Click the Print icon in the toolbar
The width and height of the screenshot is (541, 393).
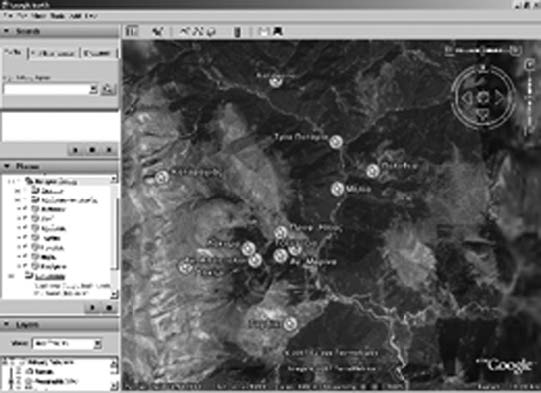pos(277,31)
